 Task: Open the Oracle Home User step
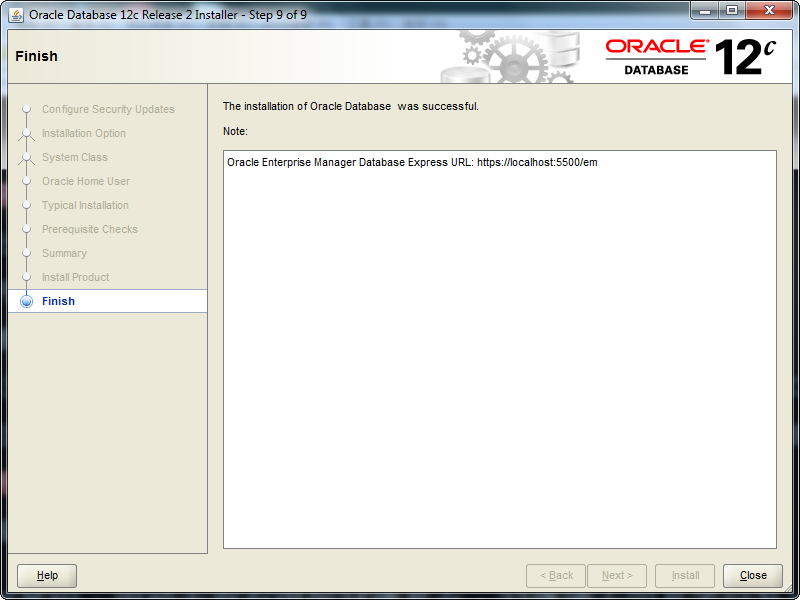pos(86,181)
